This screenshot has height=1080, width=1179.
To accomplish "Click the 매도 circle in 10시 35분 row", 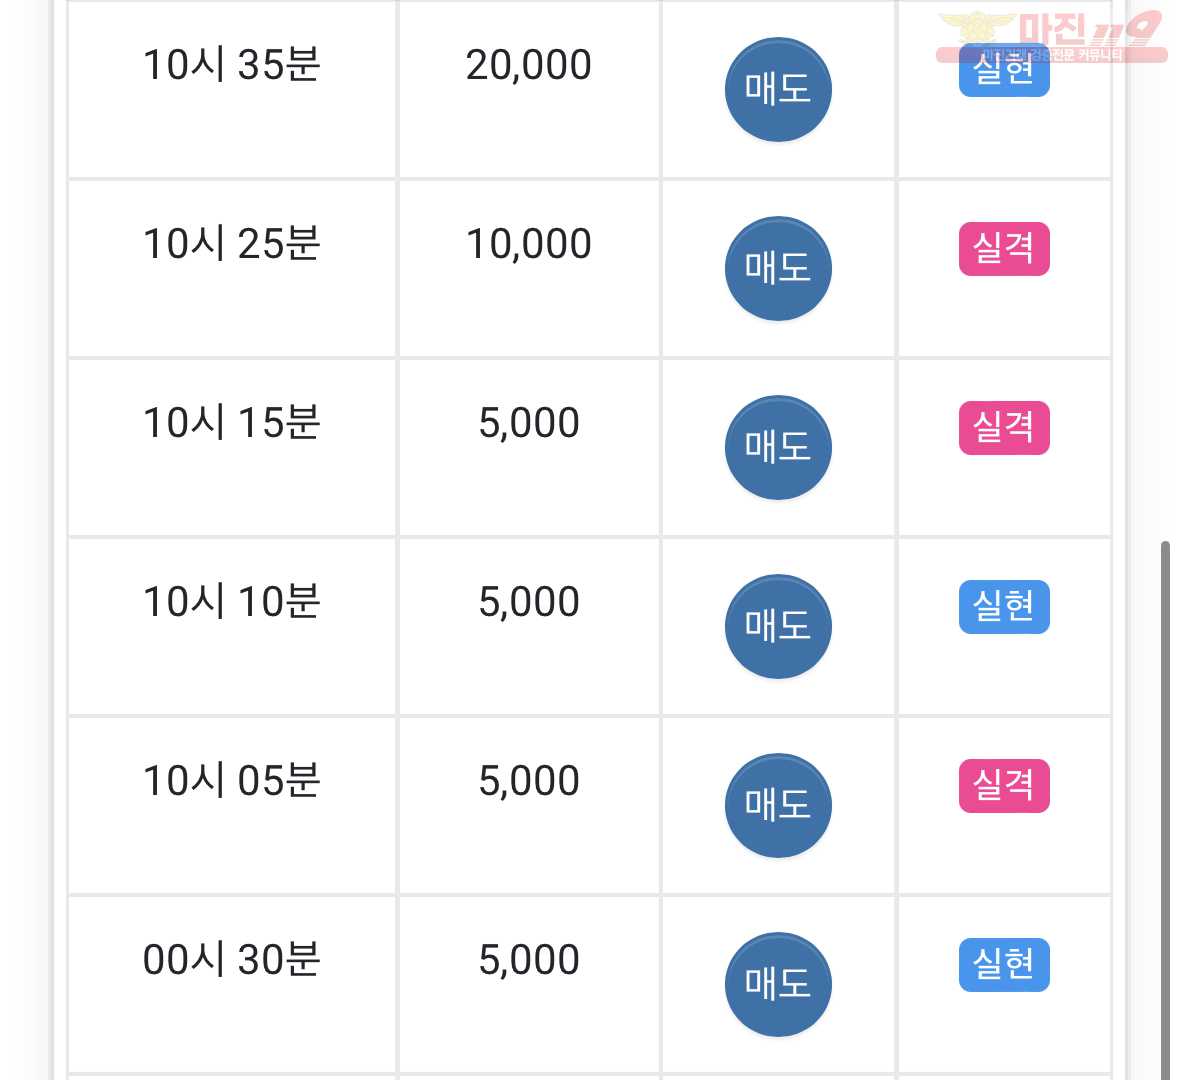I will 777,89.
